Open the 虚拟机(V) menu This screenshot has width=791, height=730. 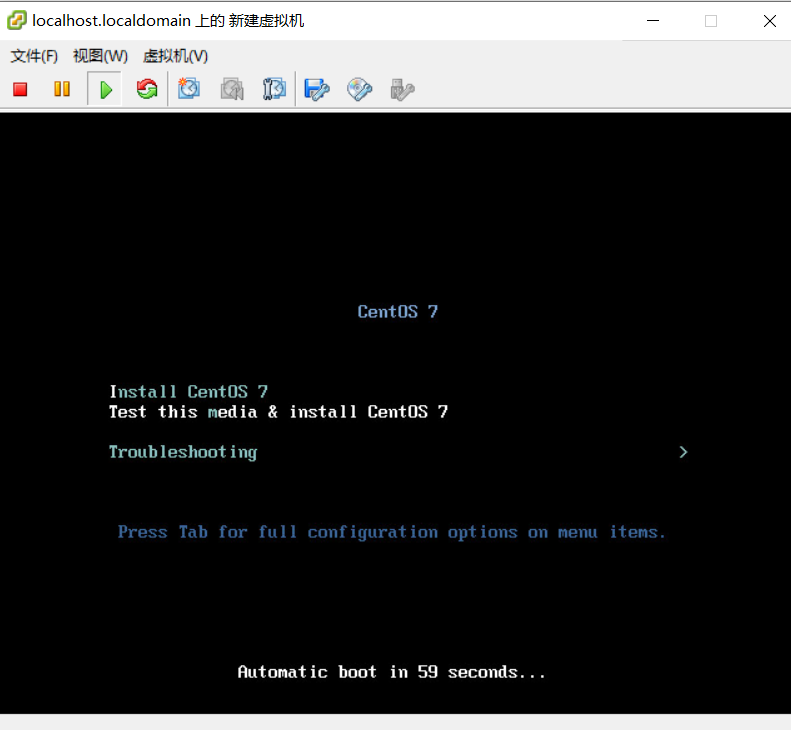175,56
